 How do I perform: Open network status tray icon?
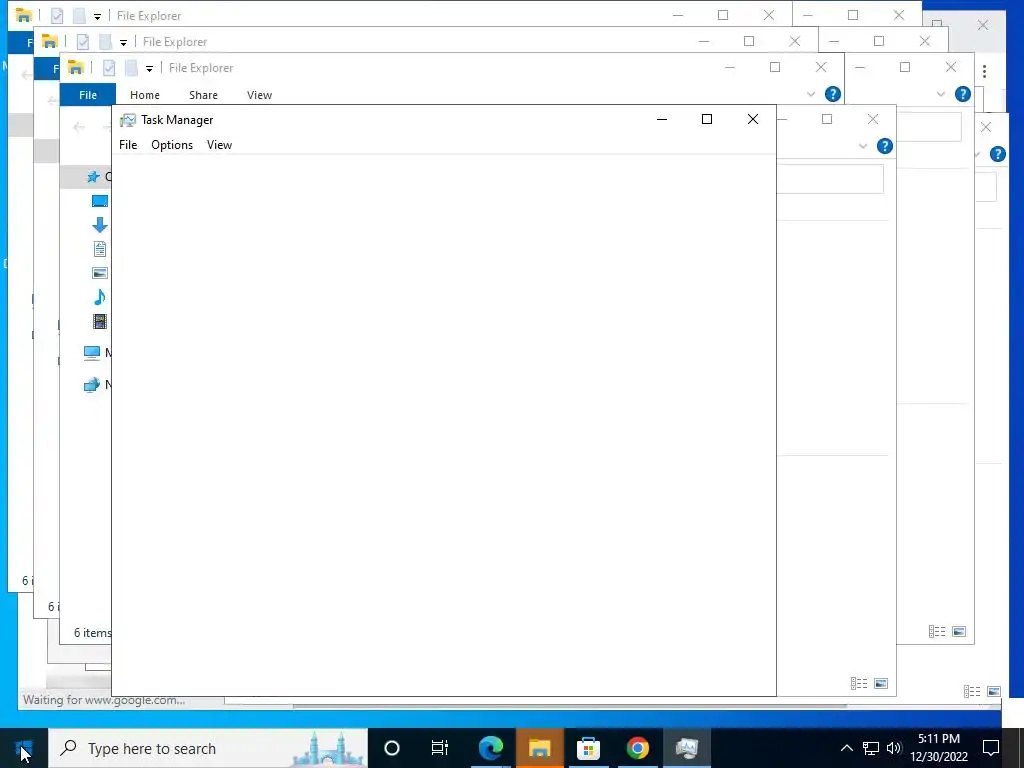point(871,748)
